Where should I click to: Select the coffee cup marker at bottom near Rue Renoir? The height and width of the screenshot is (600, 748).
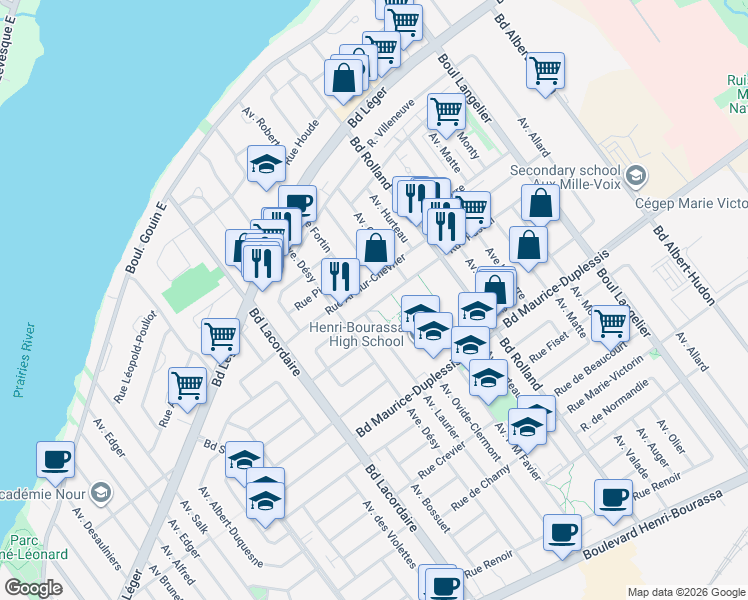(444, 585)
